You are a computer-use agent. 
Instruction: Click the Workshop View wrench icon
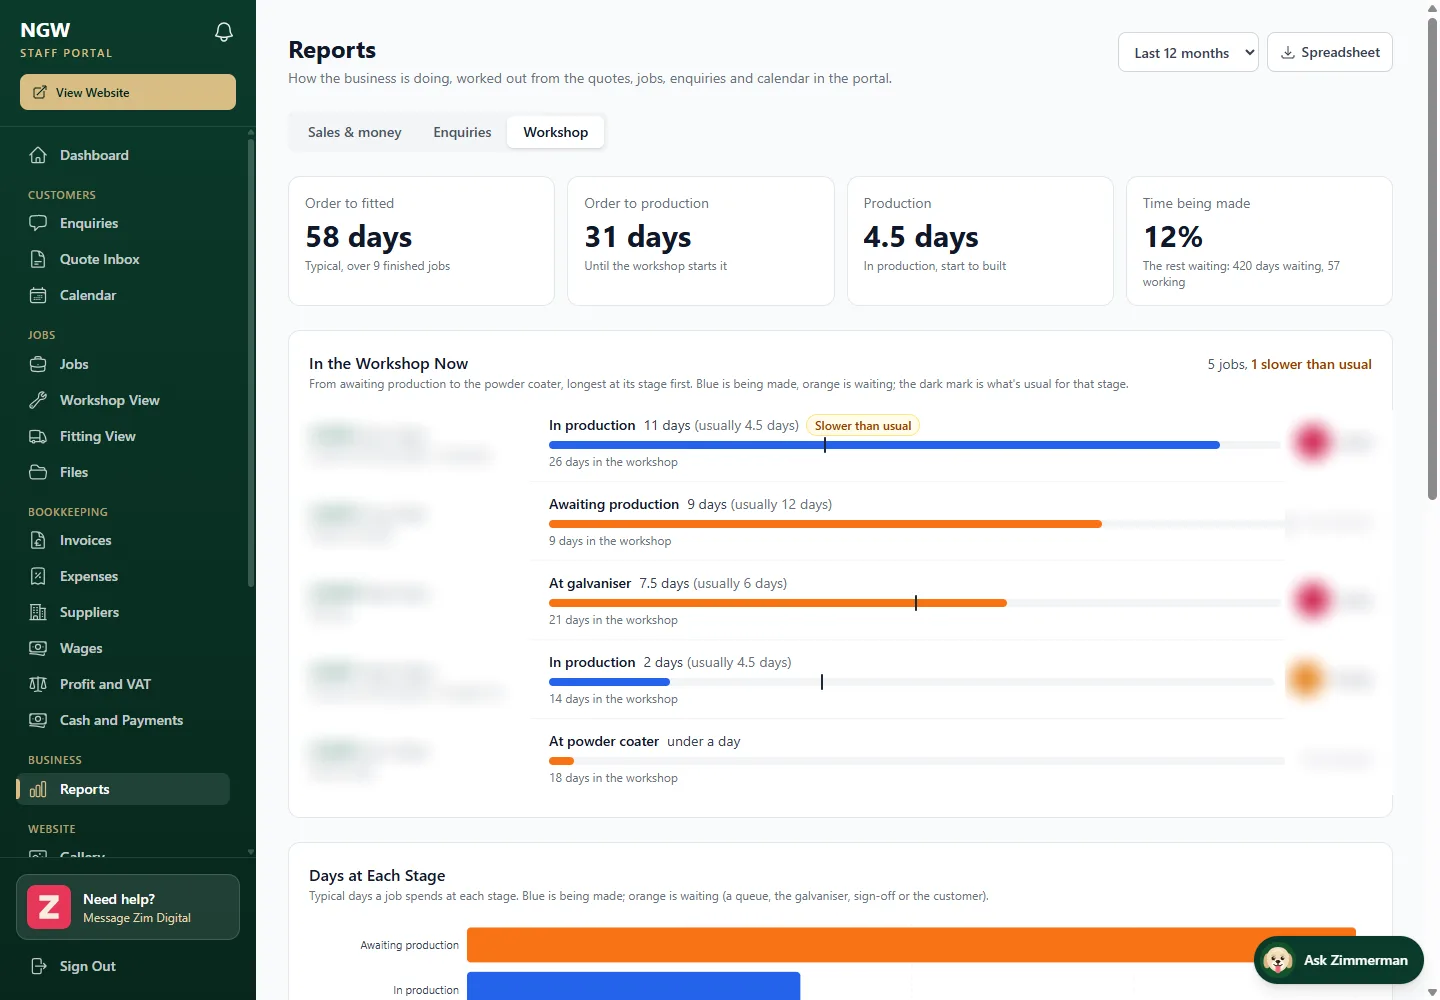click(38, 400)
